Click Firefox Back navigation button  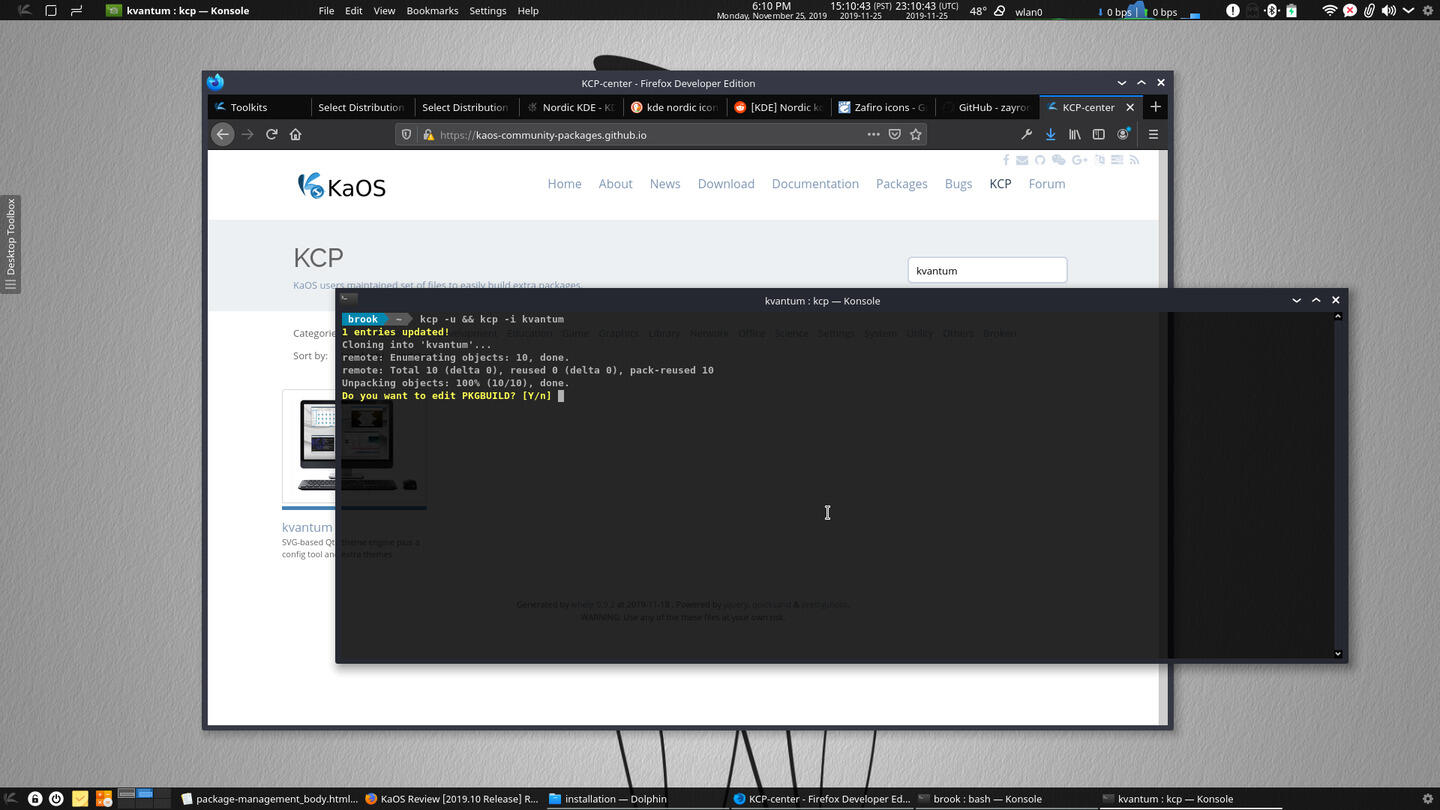coord(223,134)
